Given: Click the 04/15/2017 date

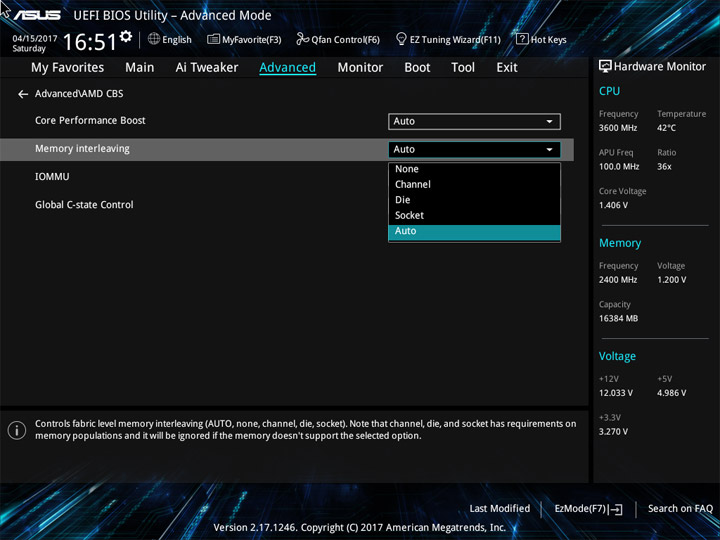Looking at the screenshot, I should click(x=35, y=39).
